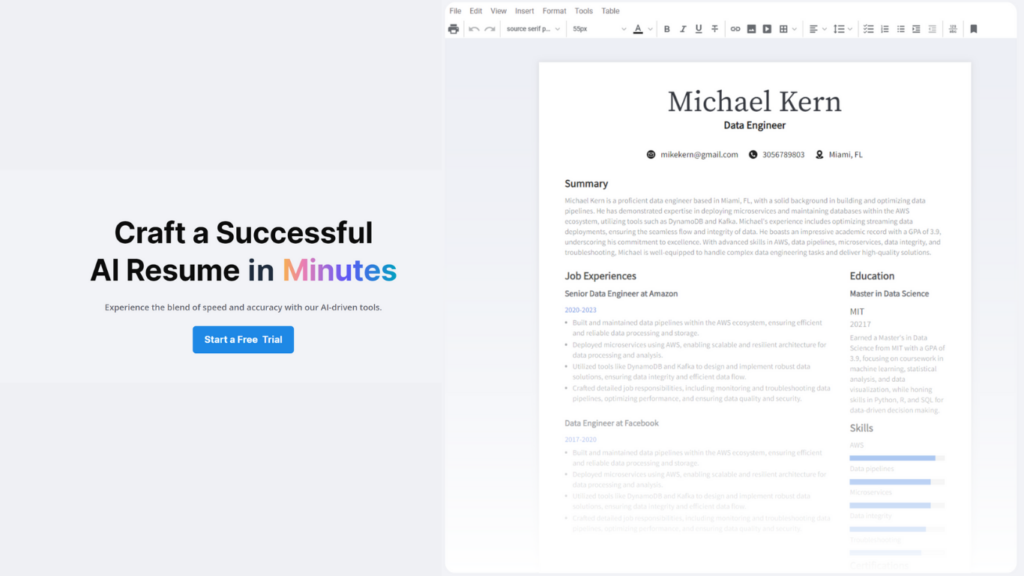Toggle bold formatting

click(x=667, y=29)
